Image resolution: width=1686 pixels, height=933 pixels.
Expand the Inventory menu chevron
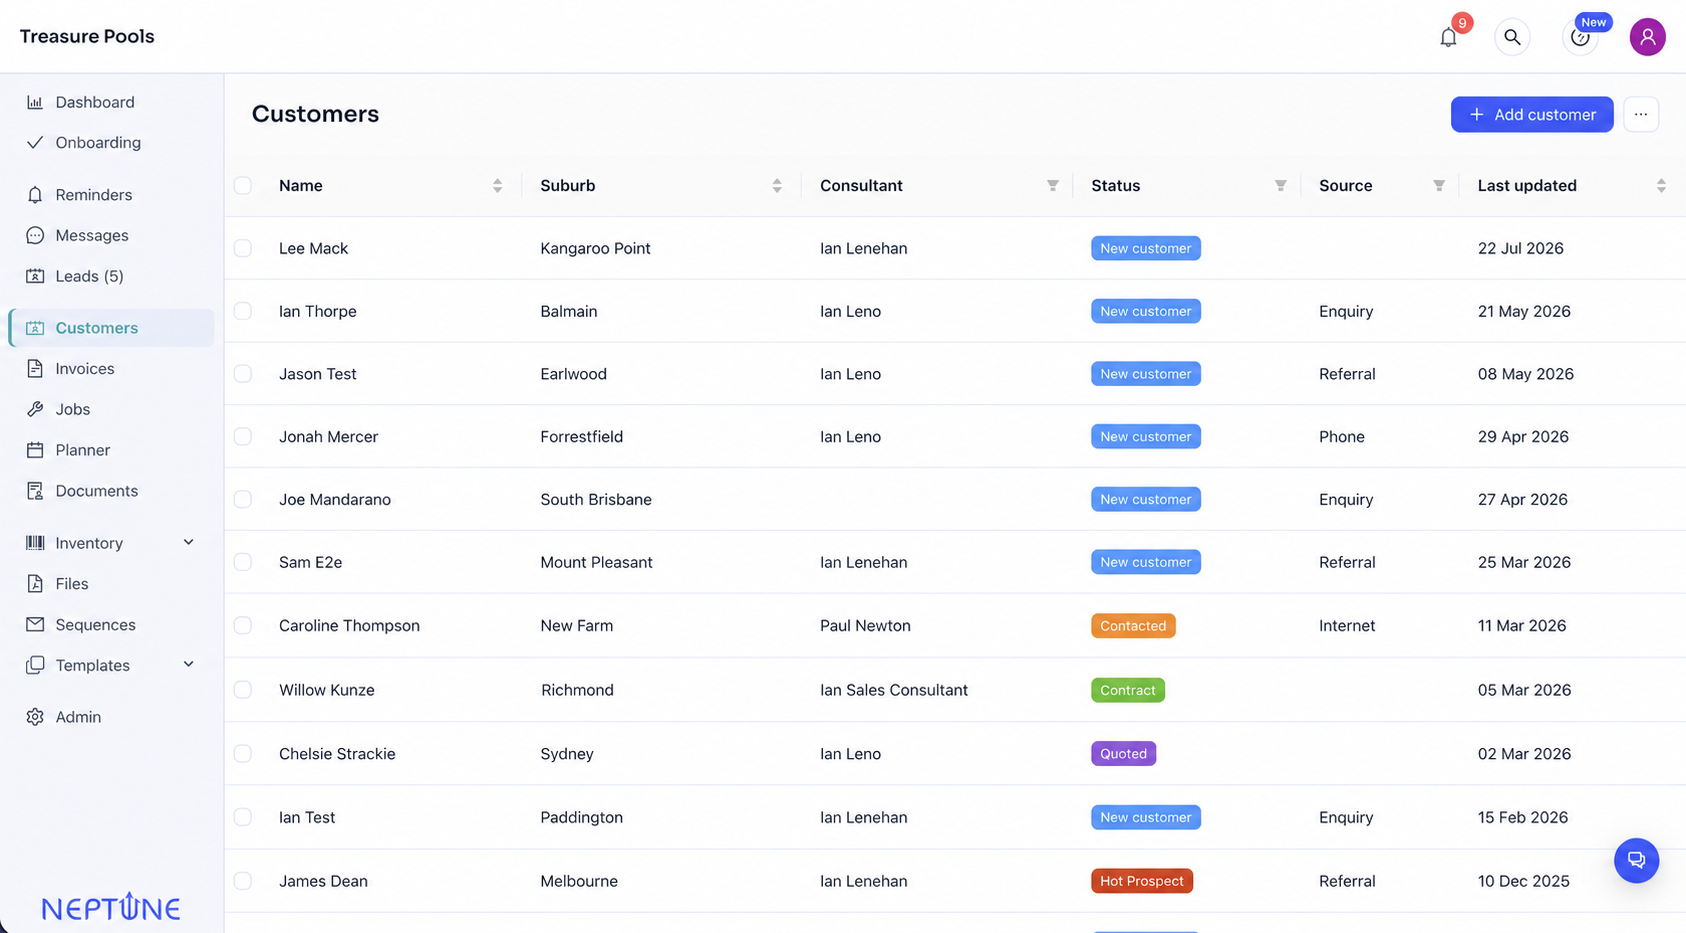188,542
